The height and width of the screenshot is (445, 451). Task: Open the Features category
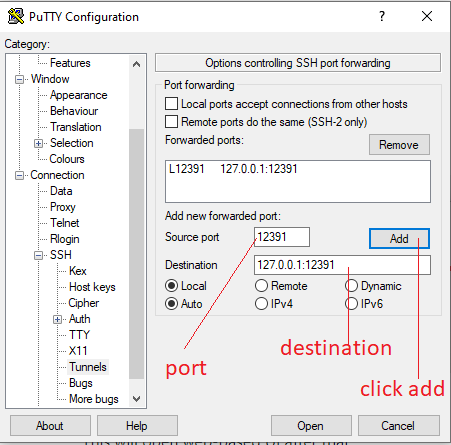click(70, 63)
